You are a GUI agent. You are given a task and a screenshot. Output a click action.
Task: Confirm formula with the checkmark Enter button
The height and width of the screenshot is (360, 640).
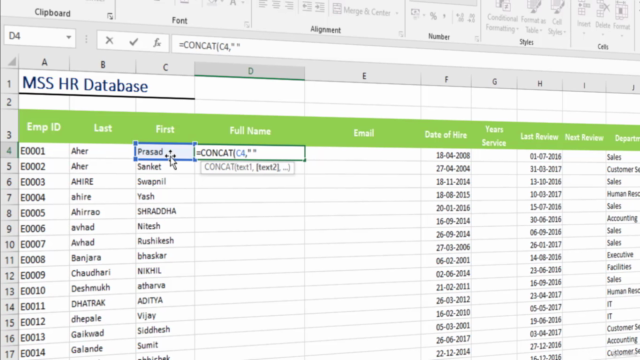point(133,42)
